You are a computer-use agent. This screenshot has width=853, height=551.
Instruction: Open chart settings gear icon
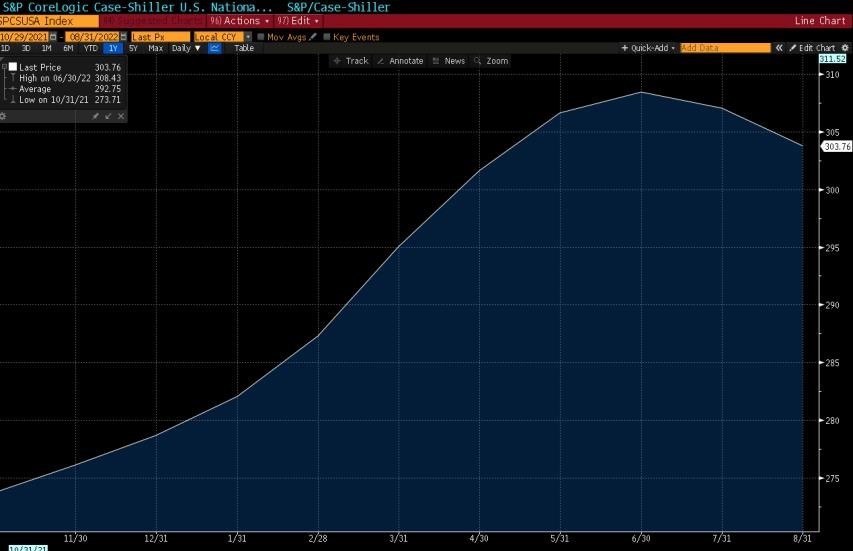tap(845, 48)
